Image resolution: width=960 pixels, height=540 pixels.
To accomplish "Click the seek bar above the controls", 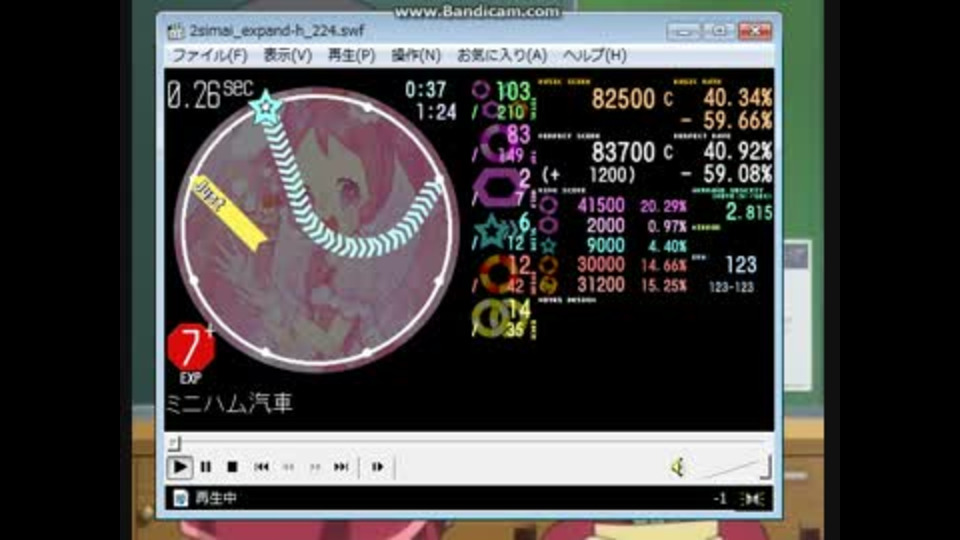I will [468, 442].
